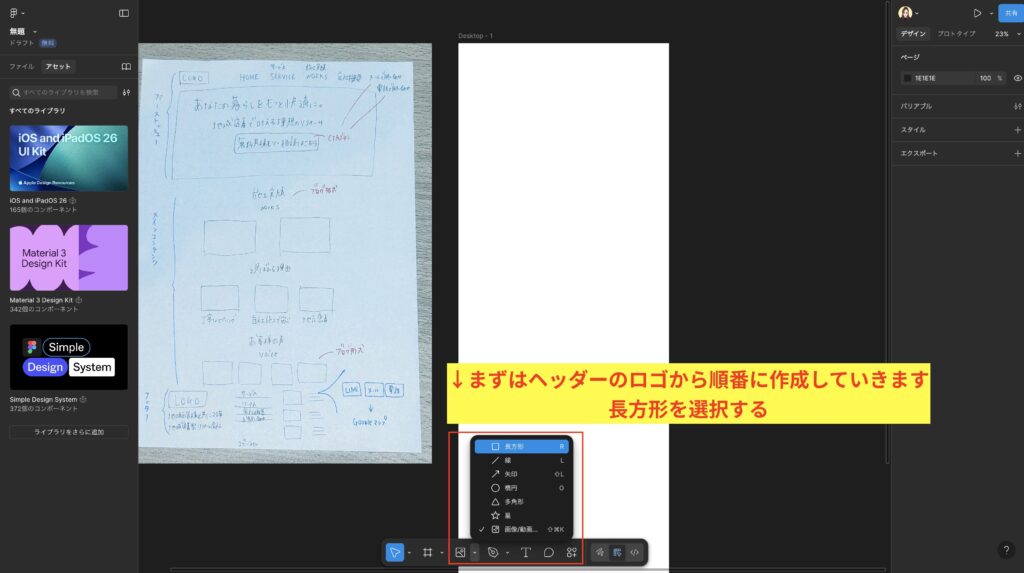Click the blue 共有 share button
The image size is (1024, 573).
point(1009,13)
